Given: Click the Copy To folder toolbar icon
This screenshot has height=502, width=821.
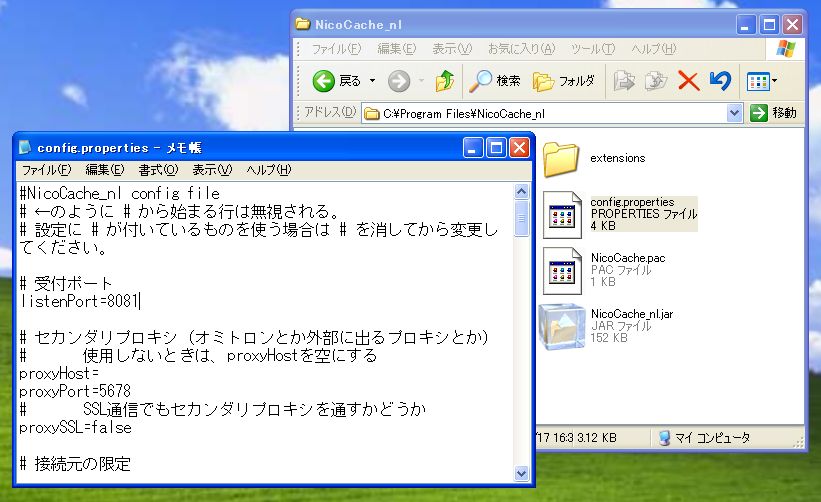Looking at the screenshot, I should [656, 81].
